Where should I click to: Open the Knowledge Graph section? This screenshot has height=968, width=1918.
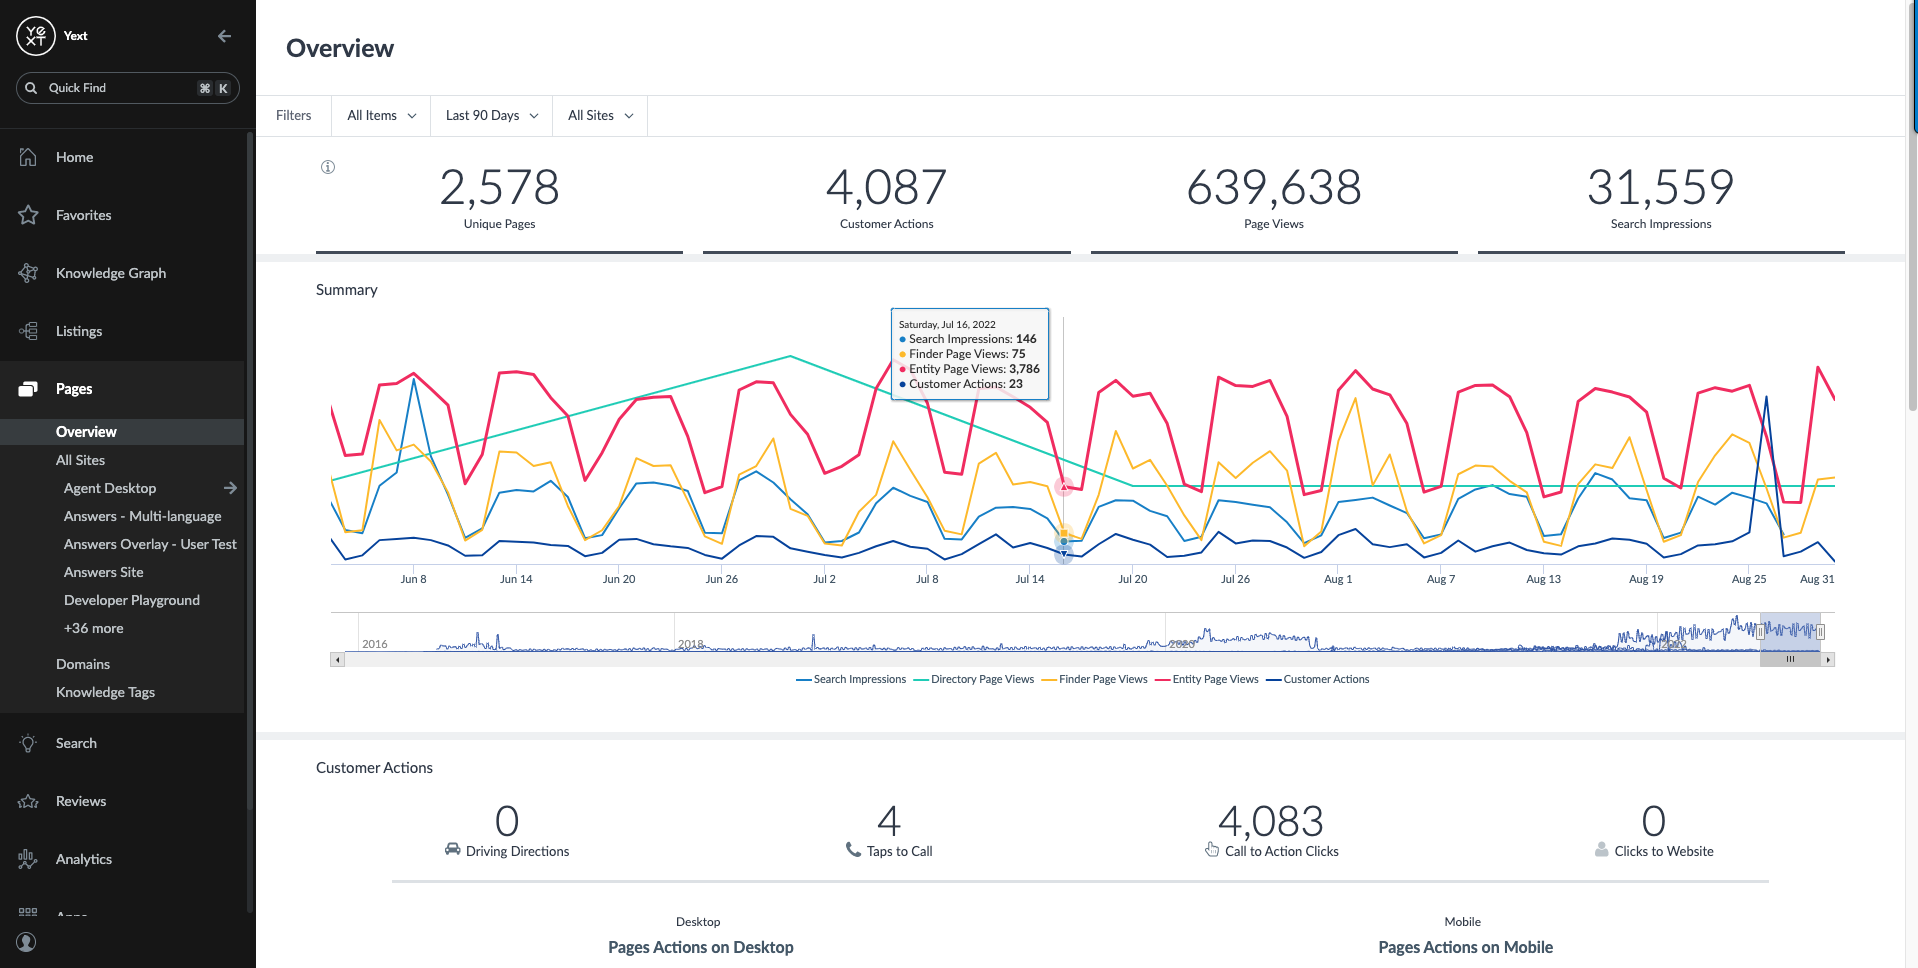29,272
